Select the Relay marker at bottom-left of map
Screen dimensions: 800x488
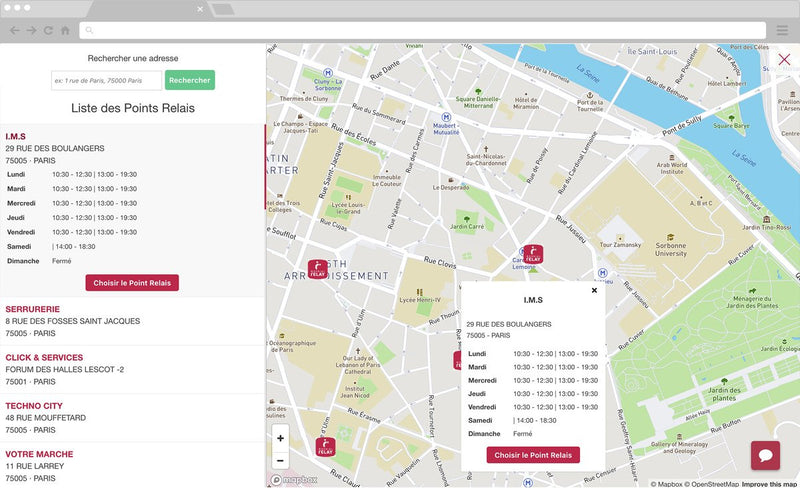pyautogui.click(x=325, y=447)
